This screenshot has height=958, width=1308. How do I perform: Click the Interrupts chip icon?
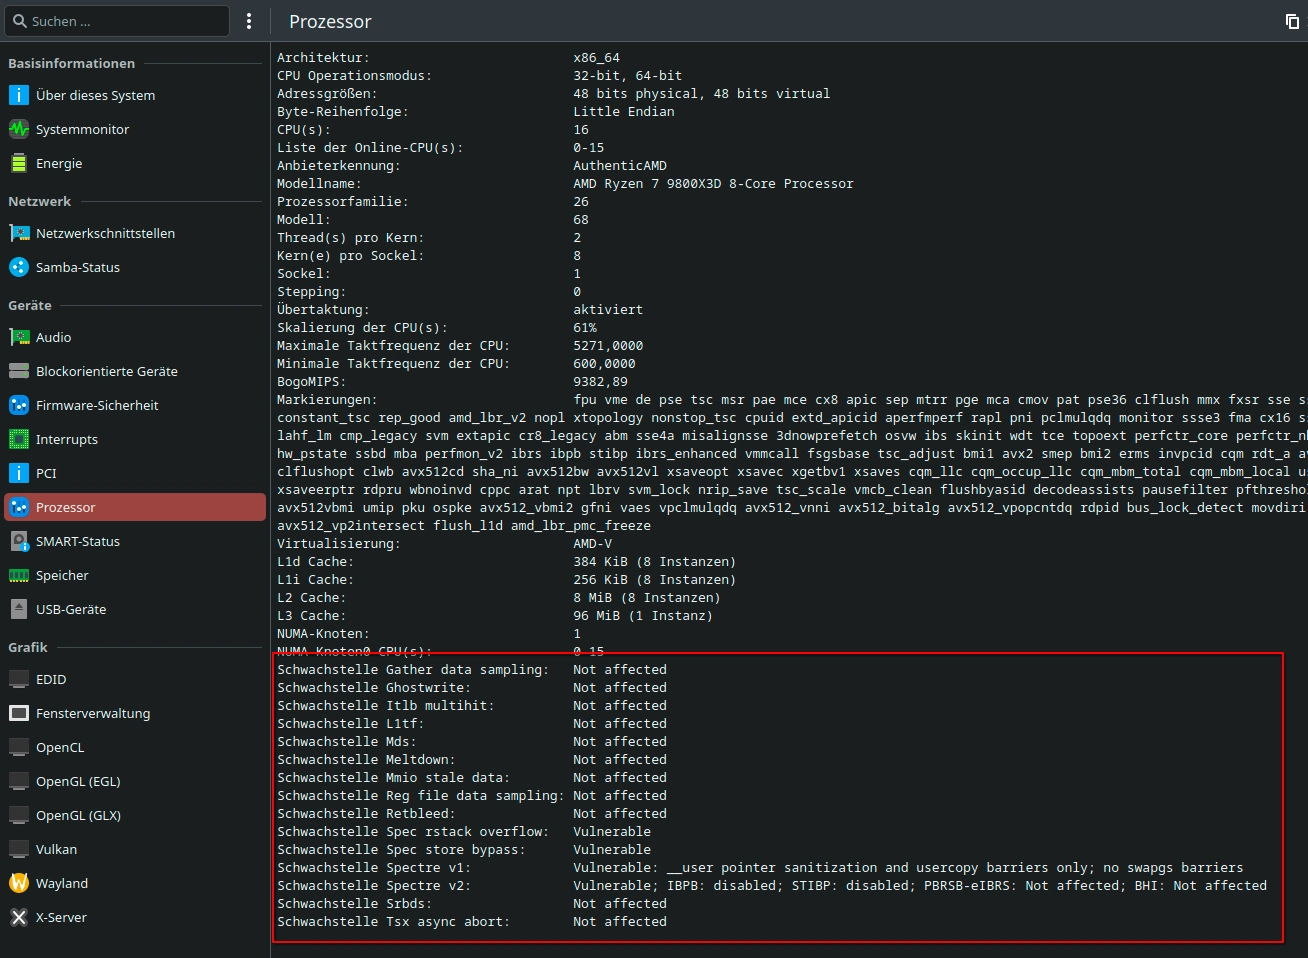coord(19,439)
